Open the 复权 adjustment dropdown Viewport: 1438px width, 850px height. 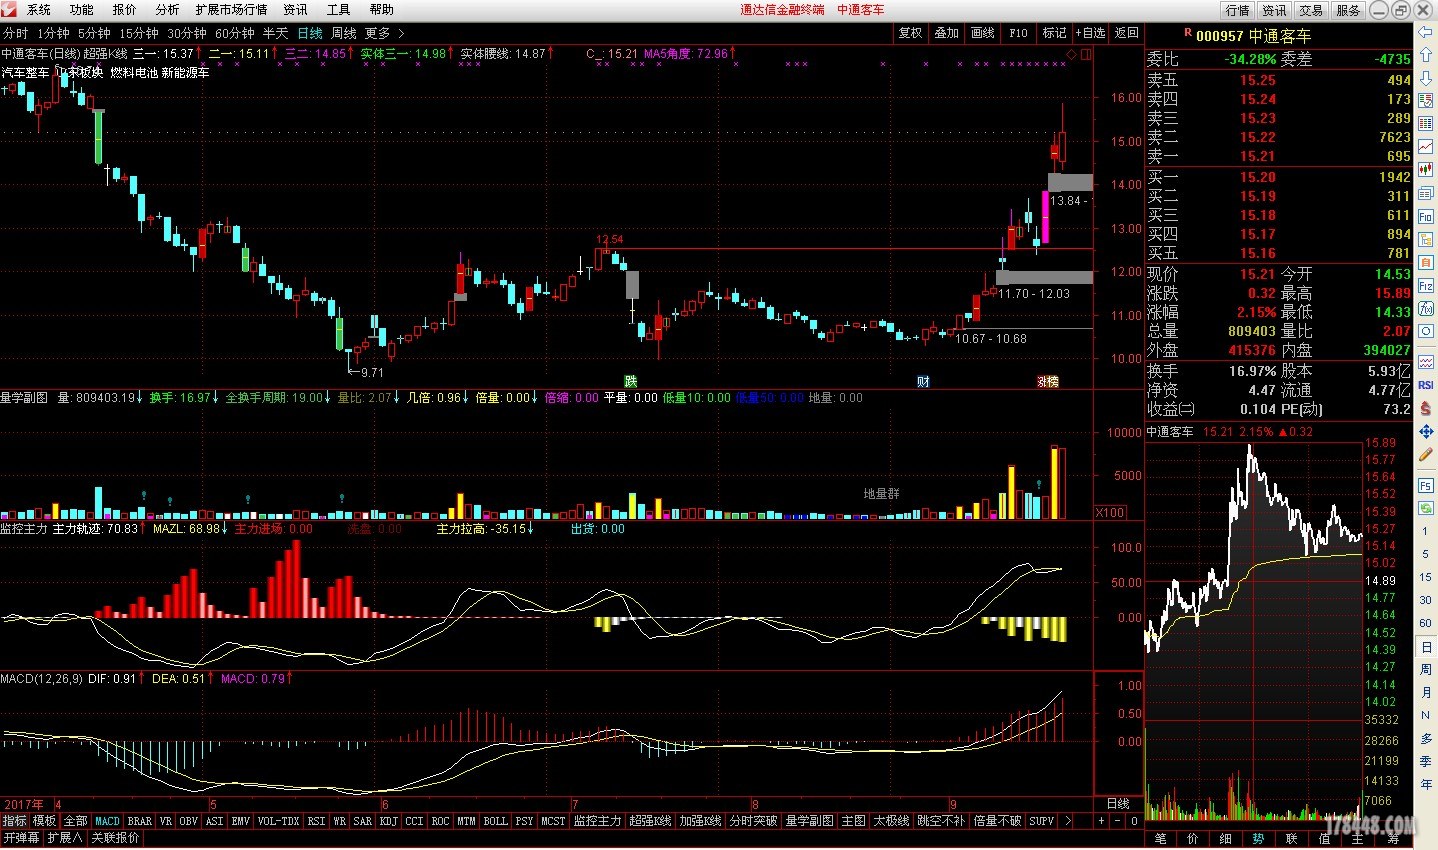(910, 33)
